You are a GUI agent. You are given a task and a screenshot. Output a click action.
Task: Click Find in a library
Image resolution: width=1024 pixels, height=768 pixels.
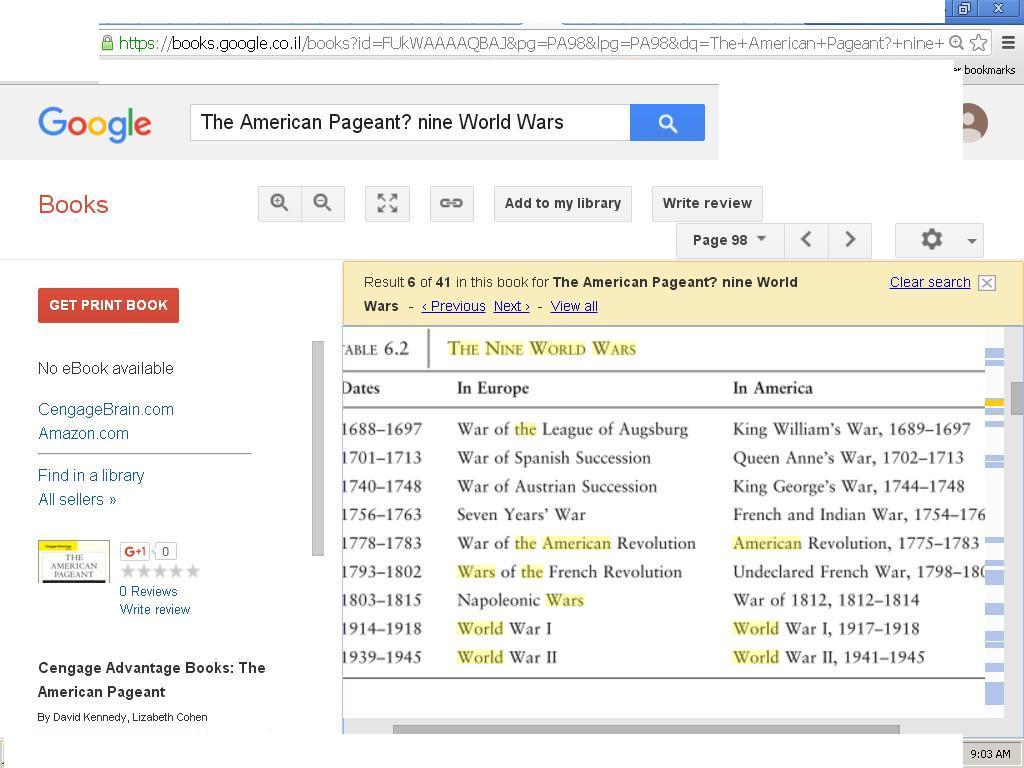click(91, 475)
